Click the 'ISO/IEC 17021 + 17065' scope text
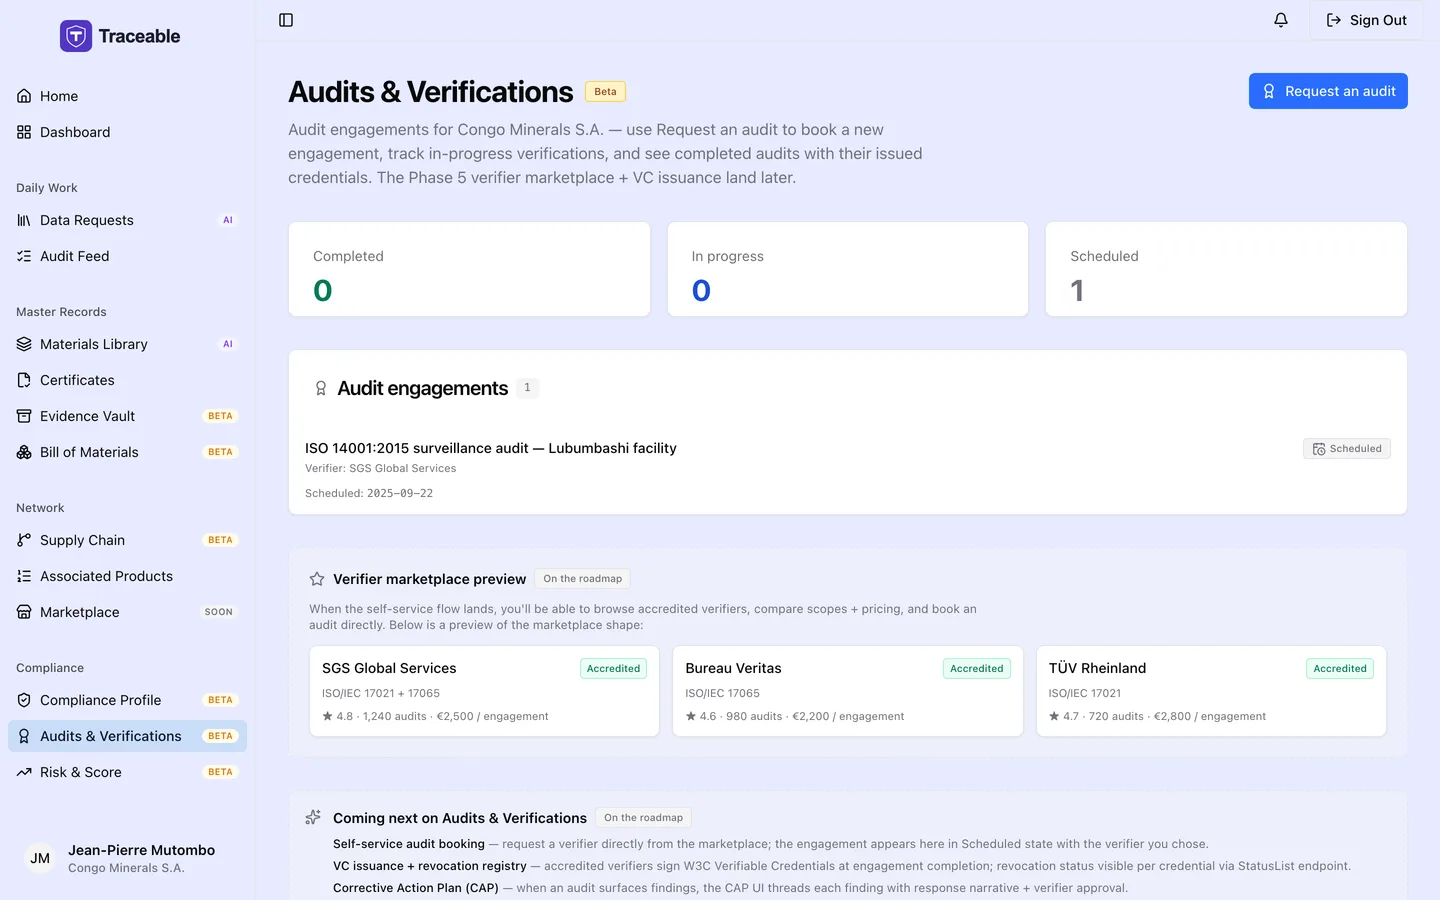The height and width of the screenshot is (900, 1440). (381, 693)
